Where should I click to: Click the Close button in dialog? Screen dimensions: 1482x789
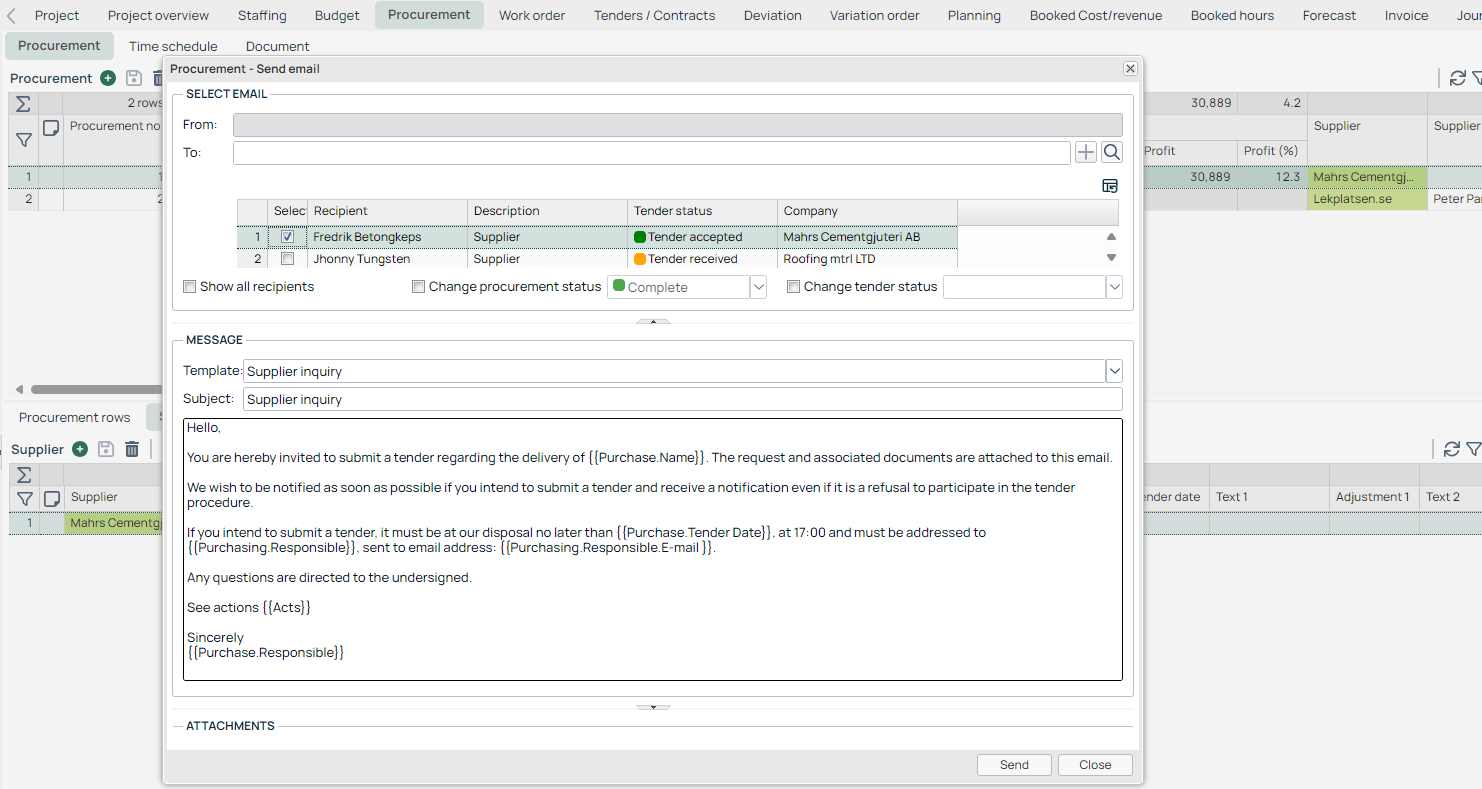point(1095,765)
